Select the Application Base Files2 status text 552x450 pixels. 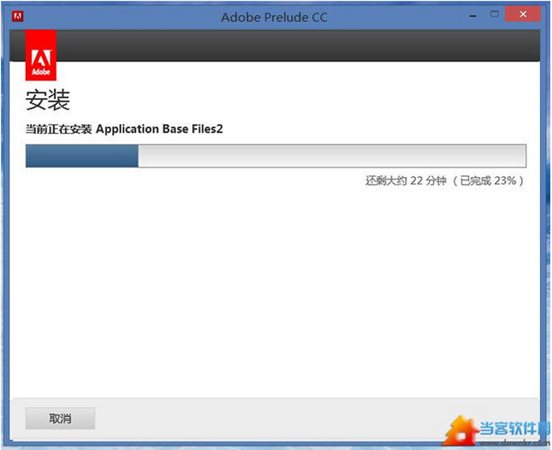click(x=159, y=129)
